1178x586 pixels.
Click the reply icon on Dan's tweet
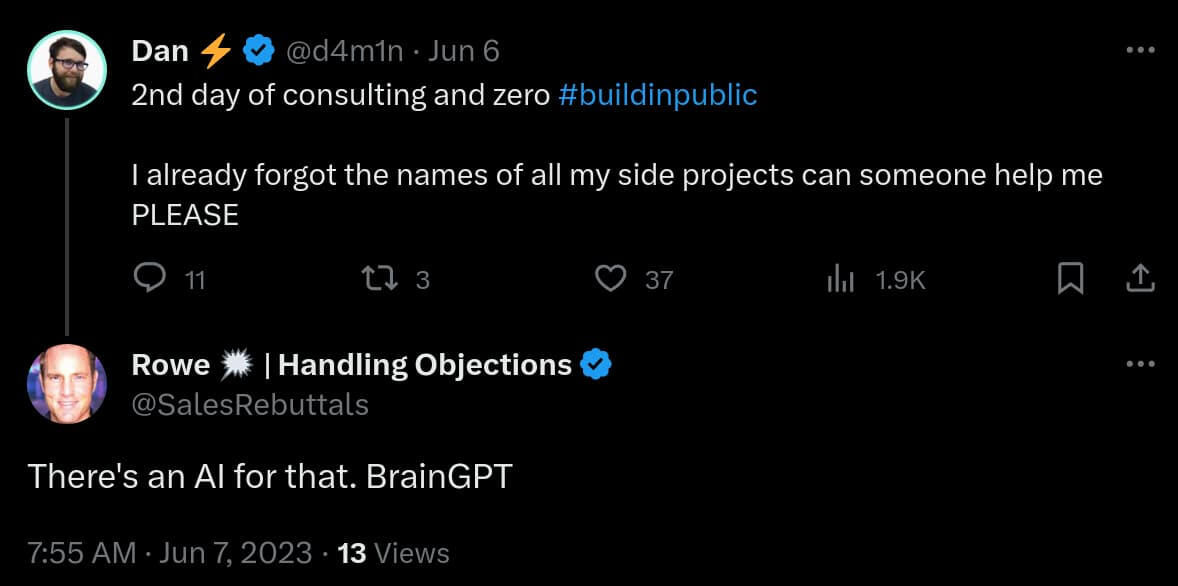click(149, 279)
